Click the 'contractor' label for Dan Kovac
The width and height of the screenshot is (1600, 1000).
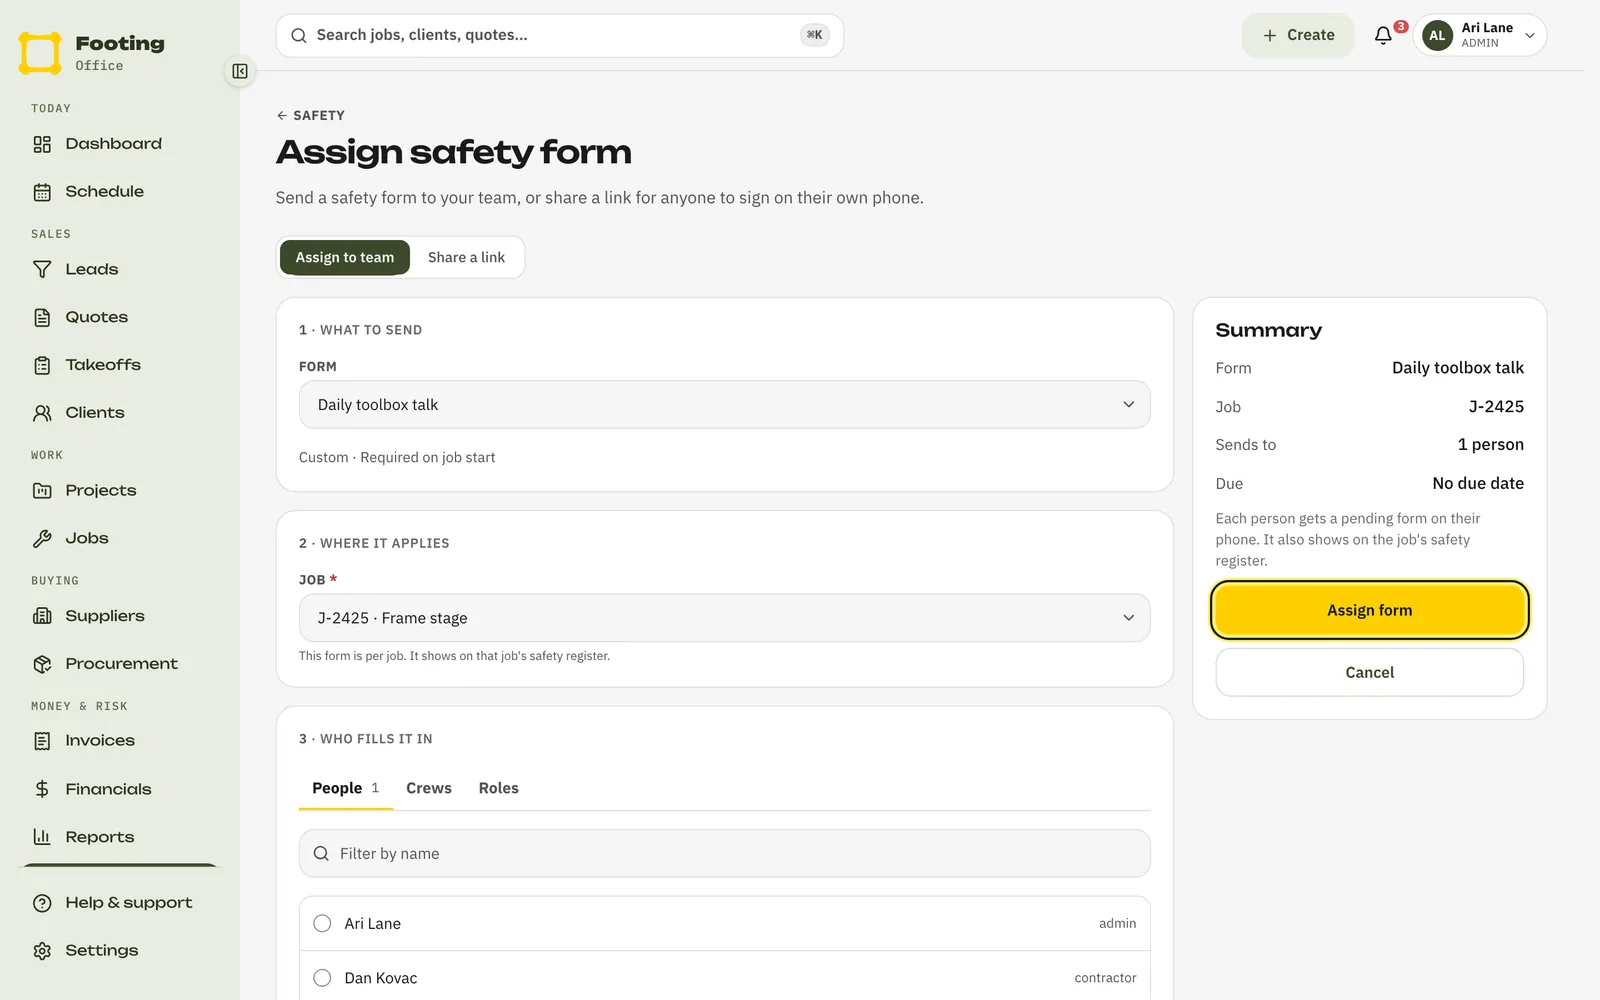click(1105, 978)
